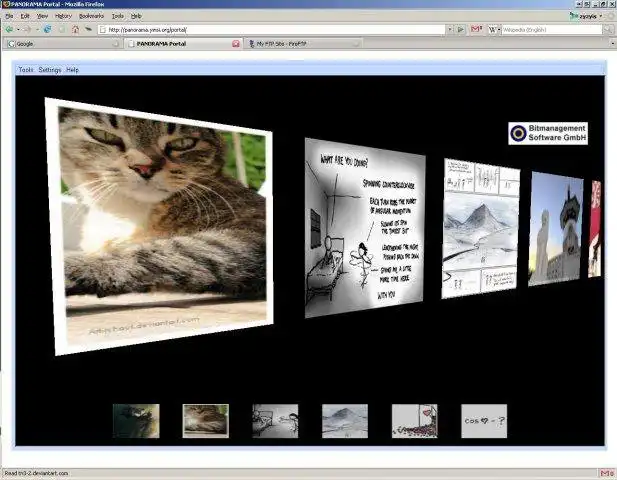
Task: Click the Gmail icon in the status bar
Action: pyautogui.click(x=606, y=473)
